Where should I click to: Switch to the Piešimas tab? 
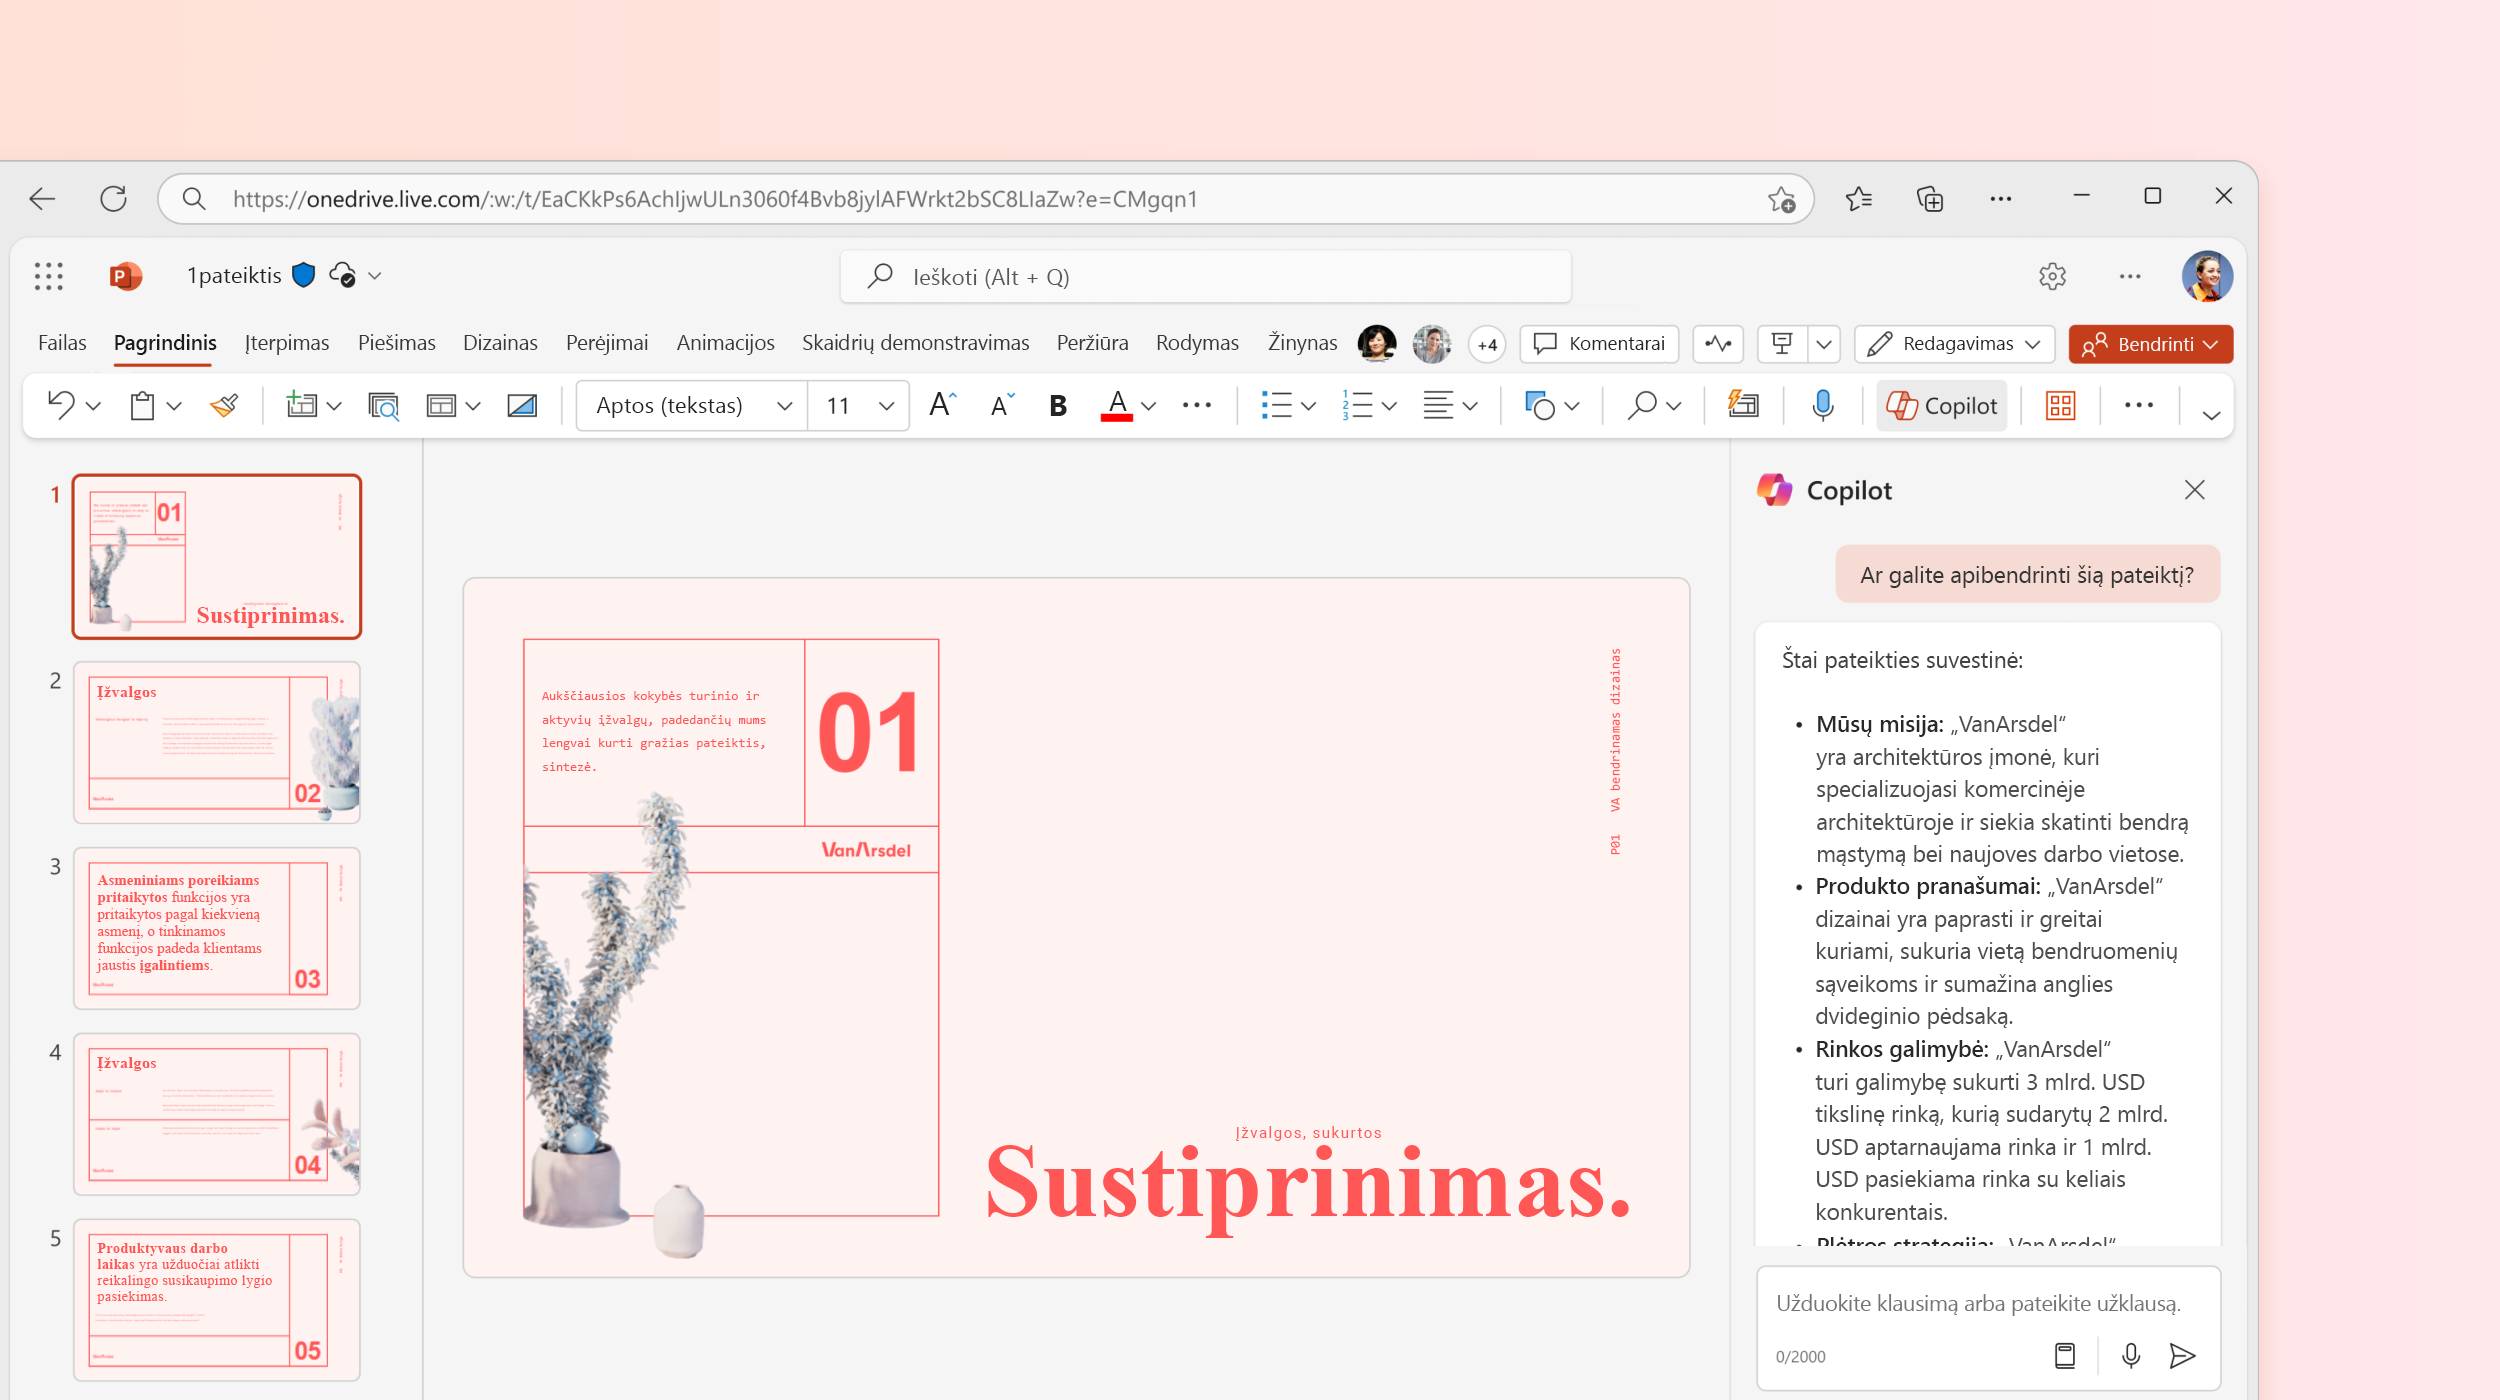[x=397, y=343]
